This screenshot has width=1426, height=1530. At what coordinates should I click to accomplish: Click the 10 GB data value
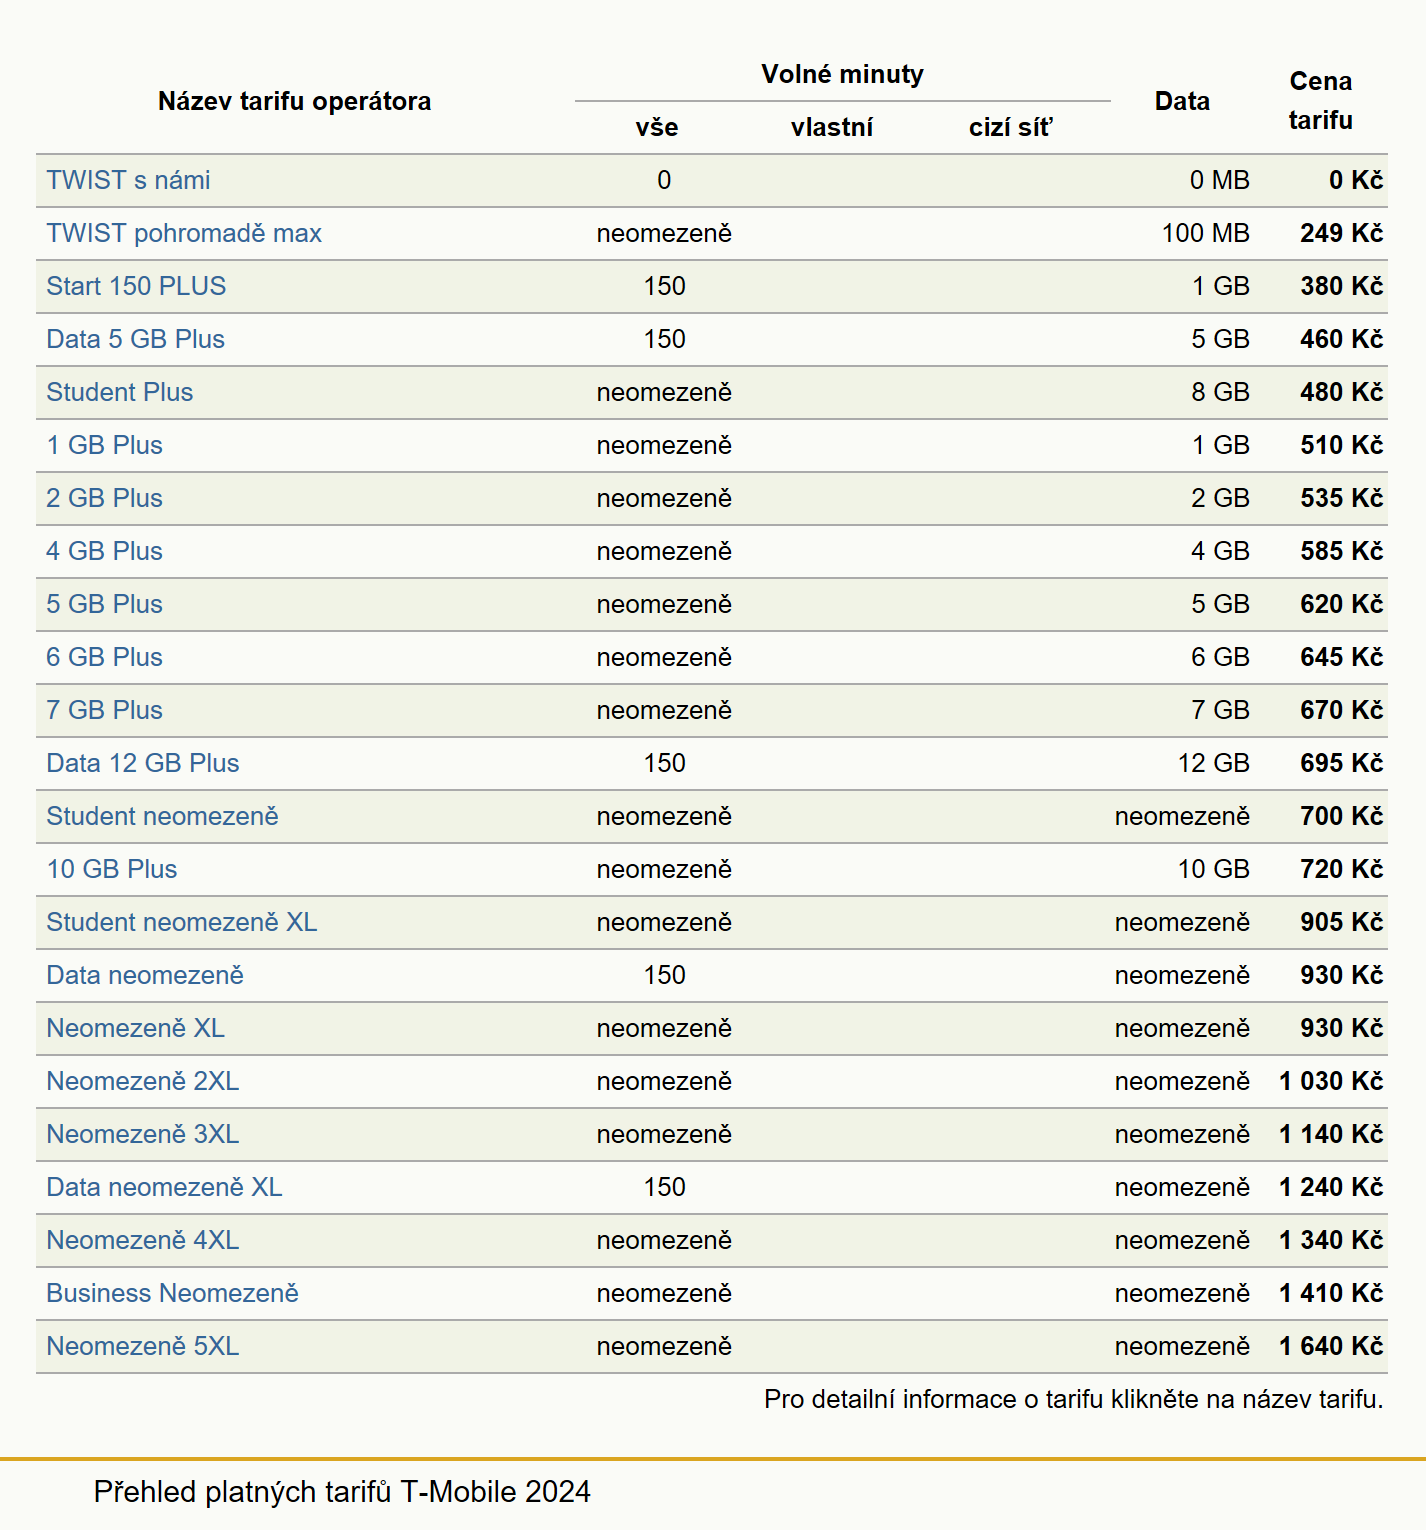coord(1213,869)
